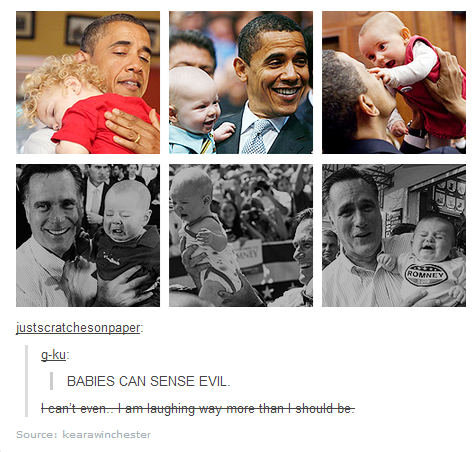476x452 pixels.
Task: Open grayscale photo of crying baby in dark polo
Action: tap(88, 235)
